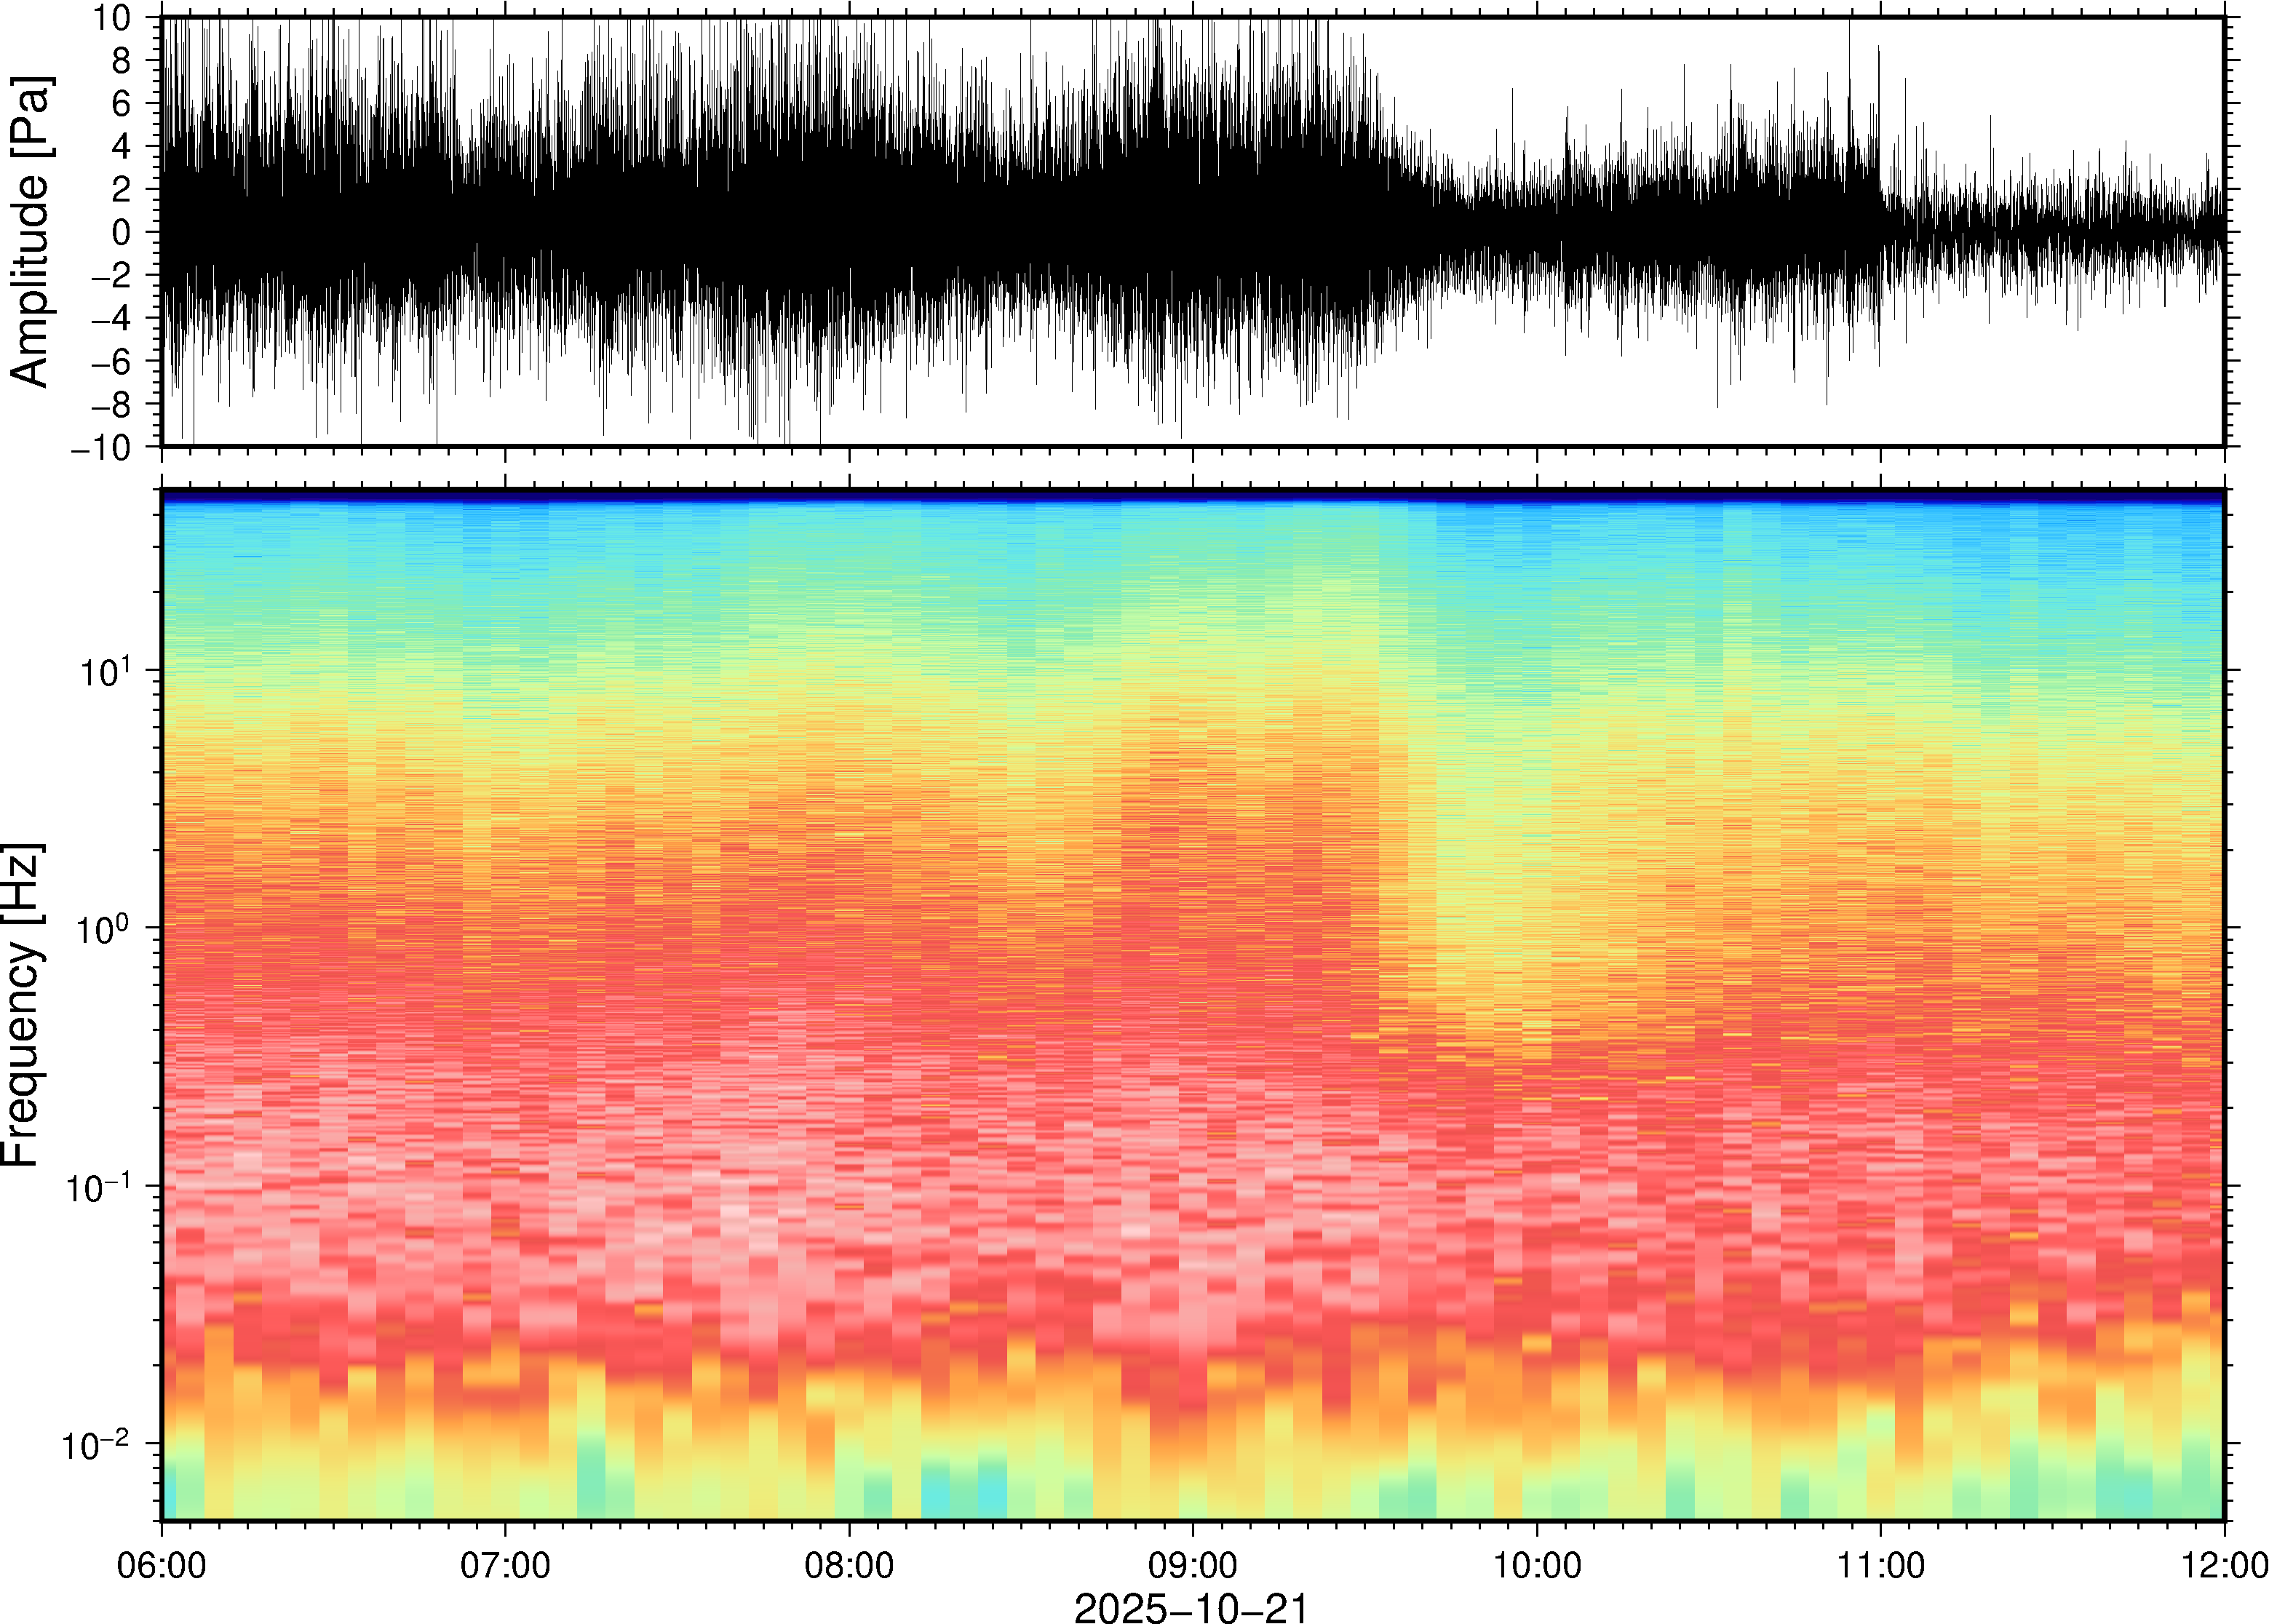Click the 10¹ frequency tick label
Screen dimensions: 2269x1624
pyautogui.click(x=106, y=670)
